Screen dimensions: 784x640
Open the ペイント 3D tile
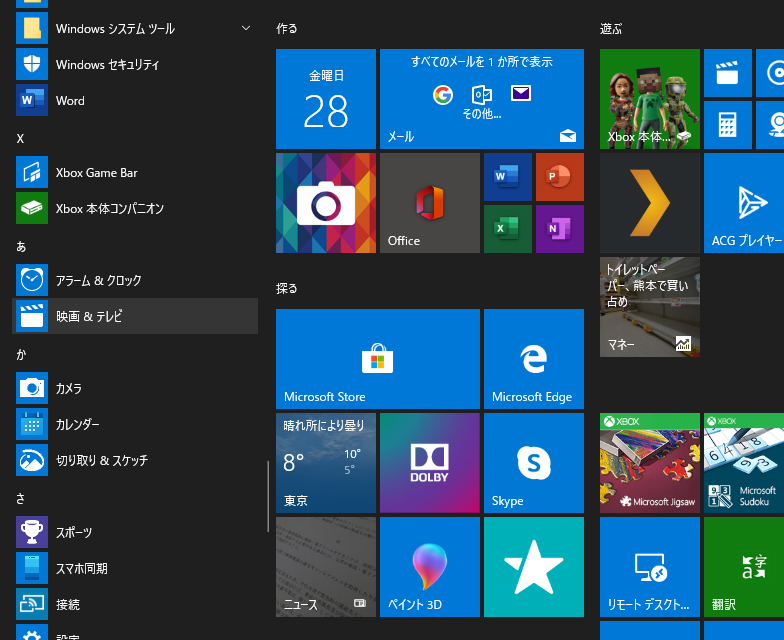pyautogui.click(x=430, y=567)
